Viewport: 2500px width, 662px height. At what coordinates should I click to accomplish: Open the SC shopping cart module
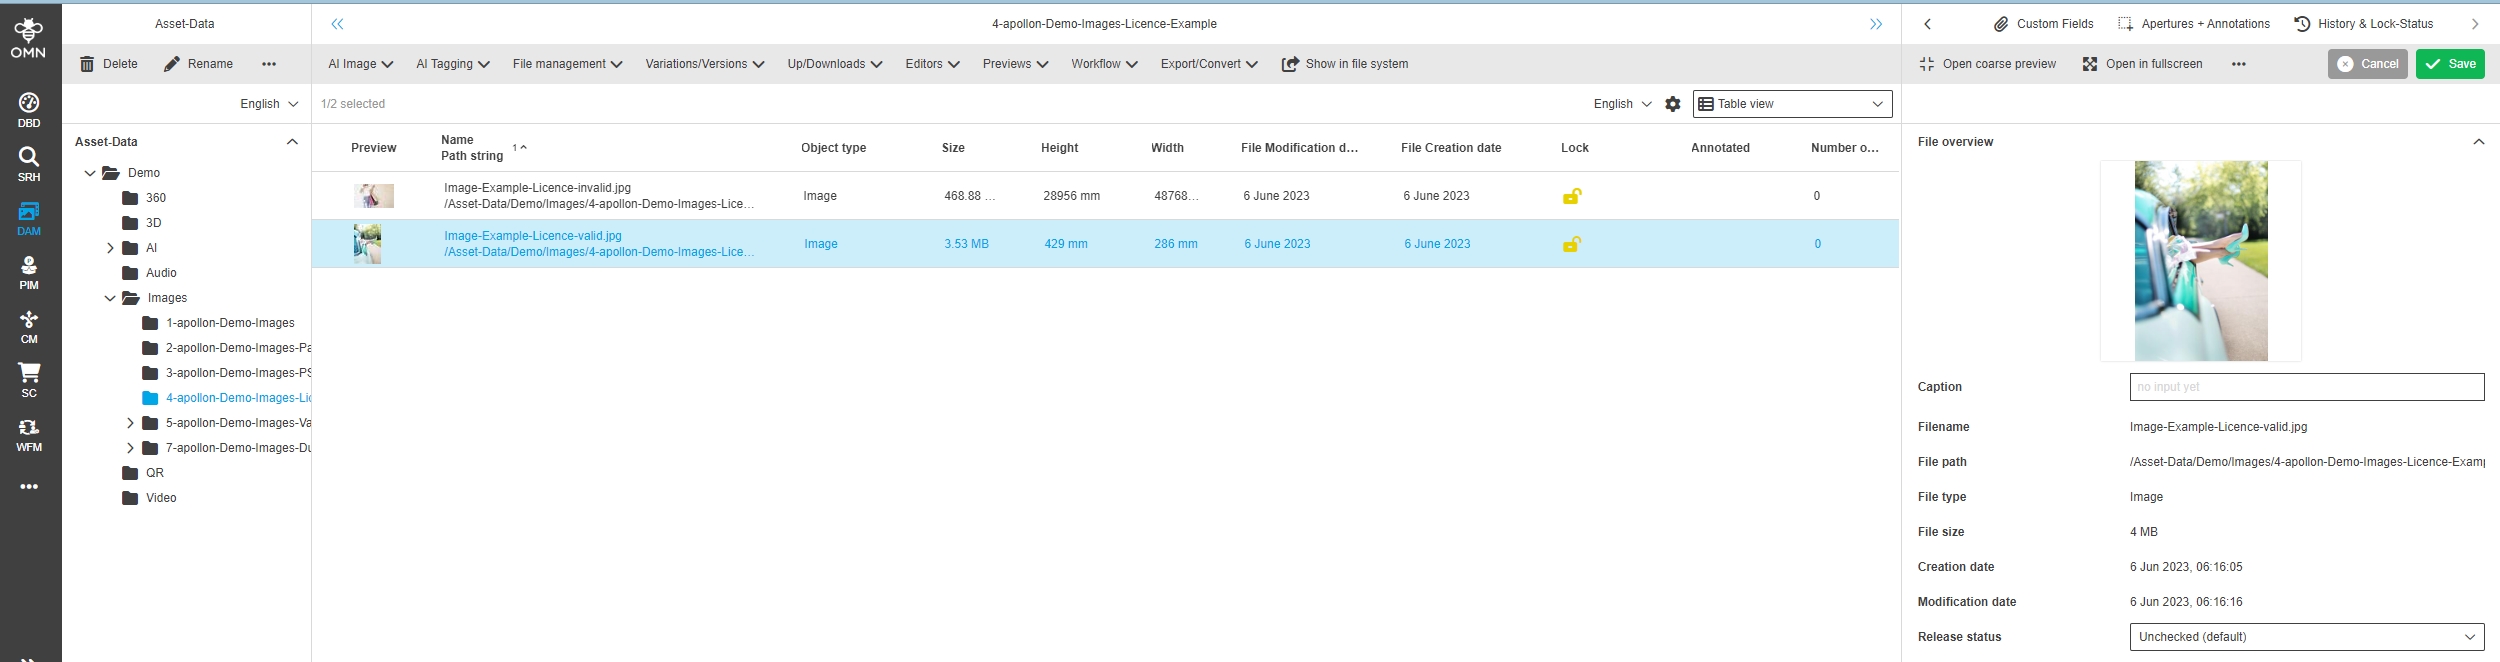coord(29,379)
